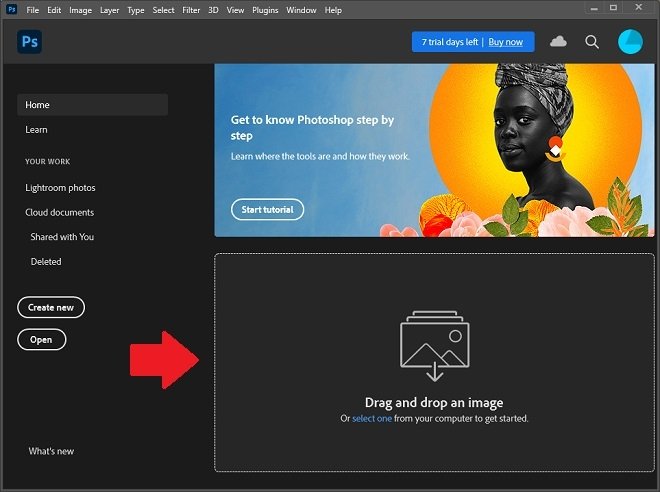
Task: Open the Filter menu
Action: click(x=191, y=10)
